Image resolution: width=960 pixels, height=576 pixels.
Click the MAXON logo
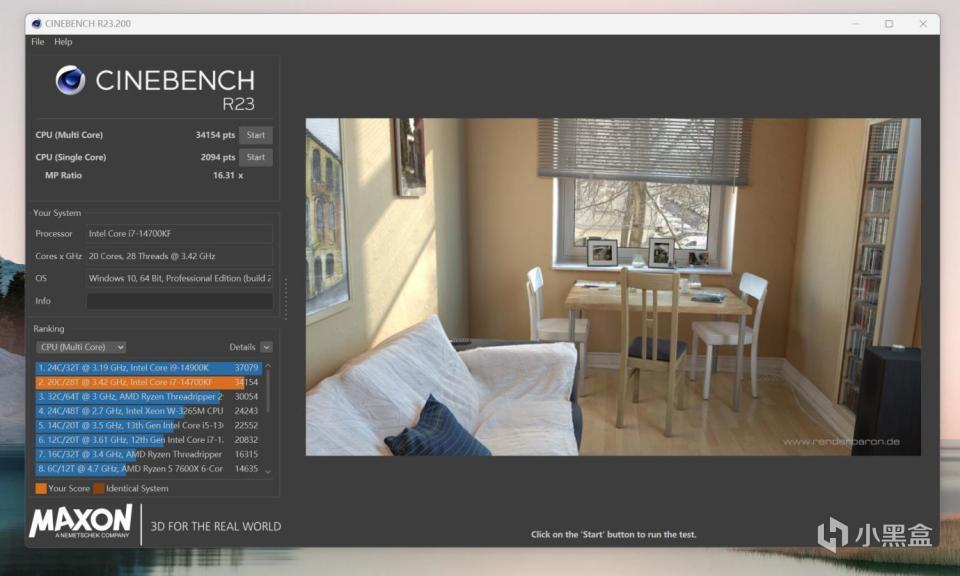pos(81,522)
